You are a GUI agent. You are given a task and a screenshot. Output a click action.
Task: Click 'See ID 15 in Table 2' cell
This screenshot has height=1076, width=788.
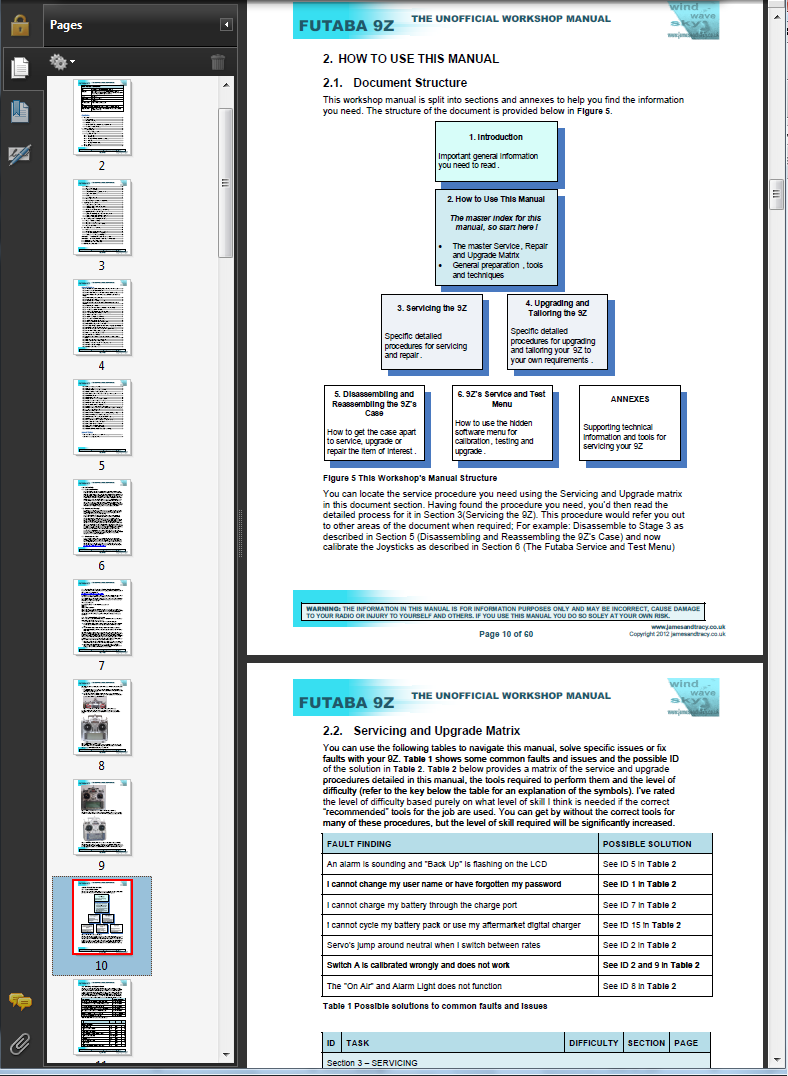pos(656,925)
